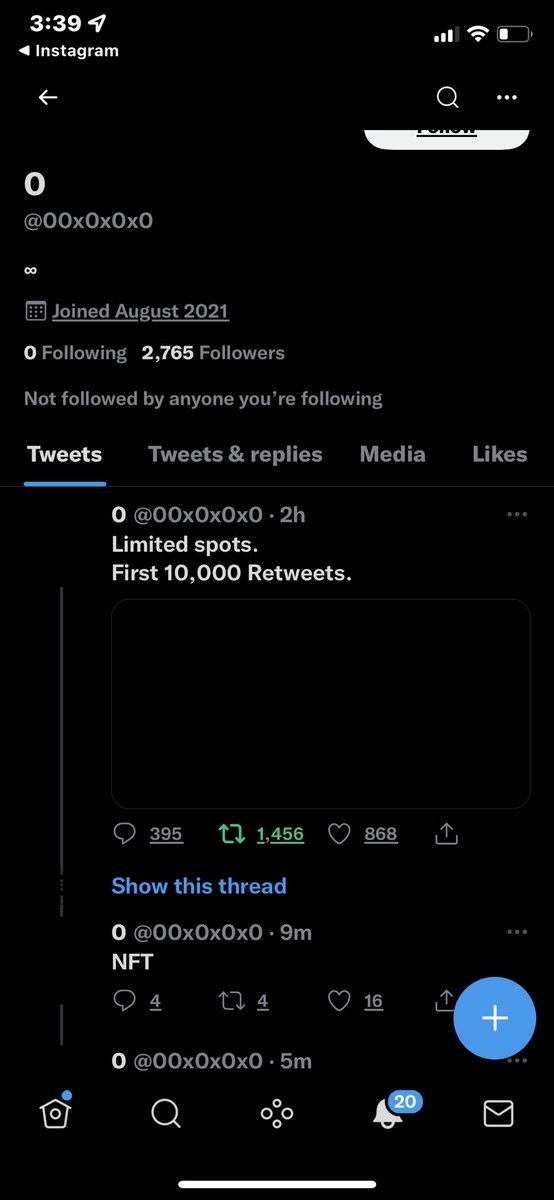Switch to the Media tab
The height and width of the screenshot is (1200, 554).
(393, 454)
